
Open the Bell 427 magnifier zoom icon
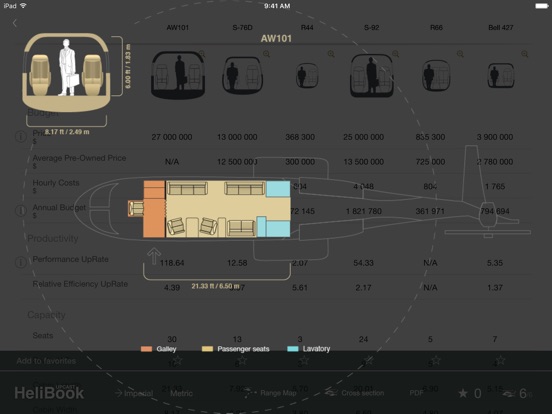pos(525,54)
